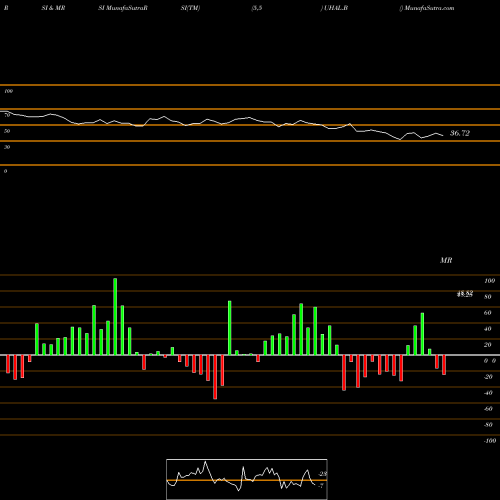Click the 100 label on MR axis
Screen dimensions: 500x500
point(489,281)
